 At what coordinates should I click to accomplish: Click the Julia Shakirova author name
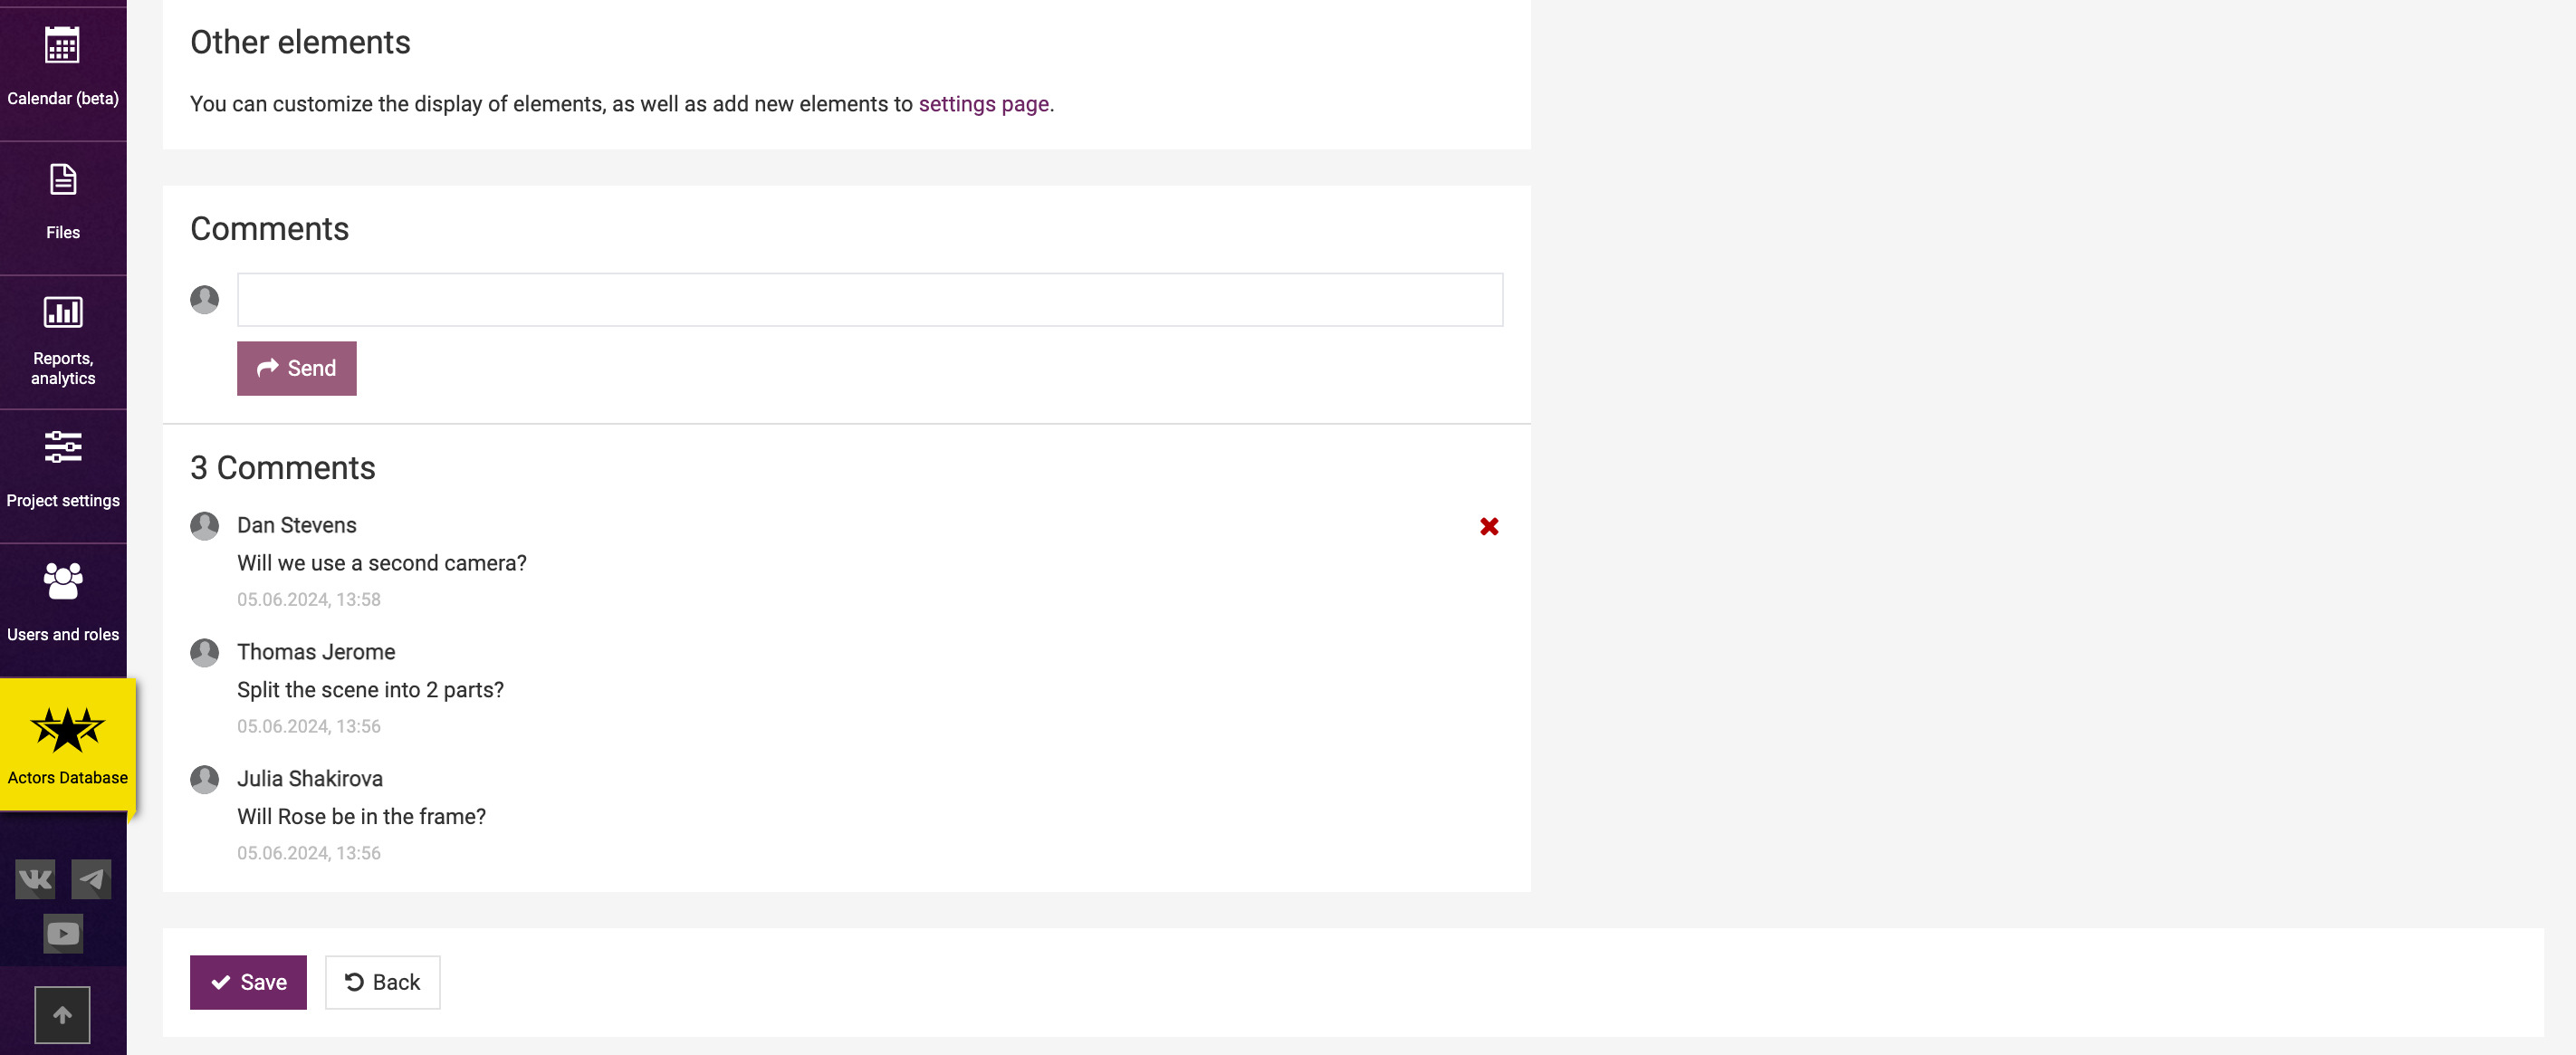(x=310, y=779)
